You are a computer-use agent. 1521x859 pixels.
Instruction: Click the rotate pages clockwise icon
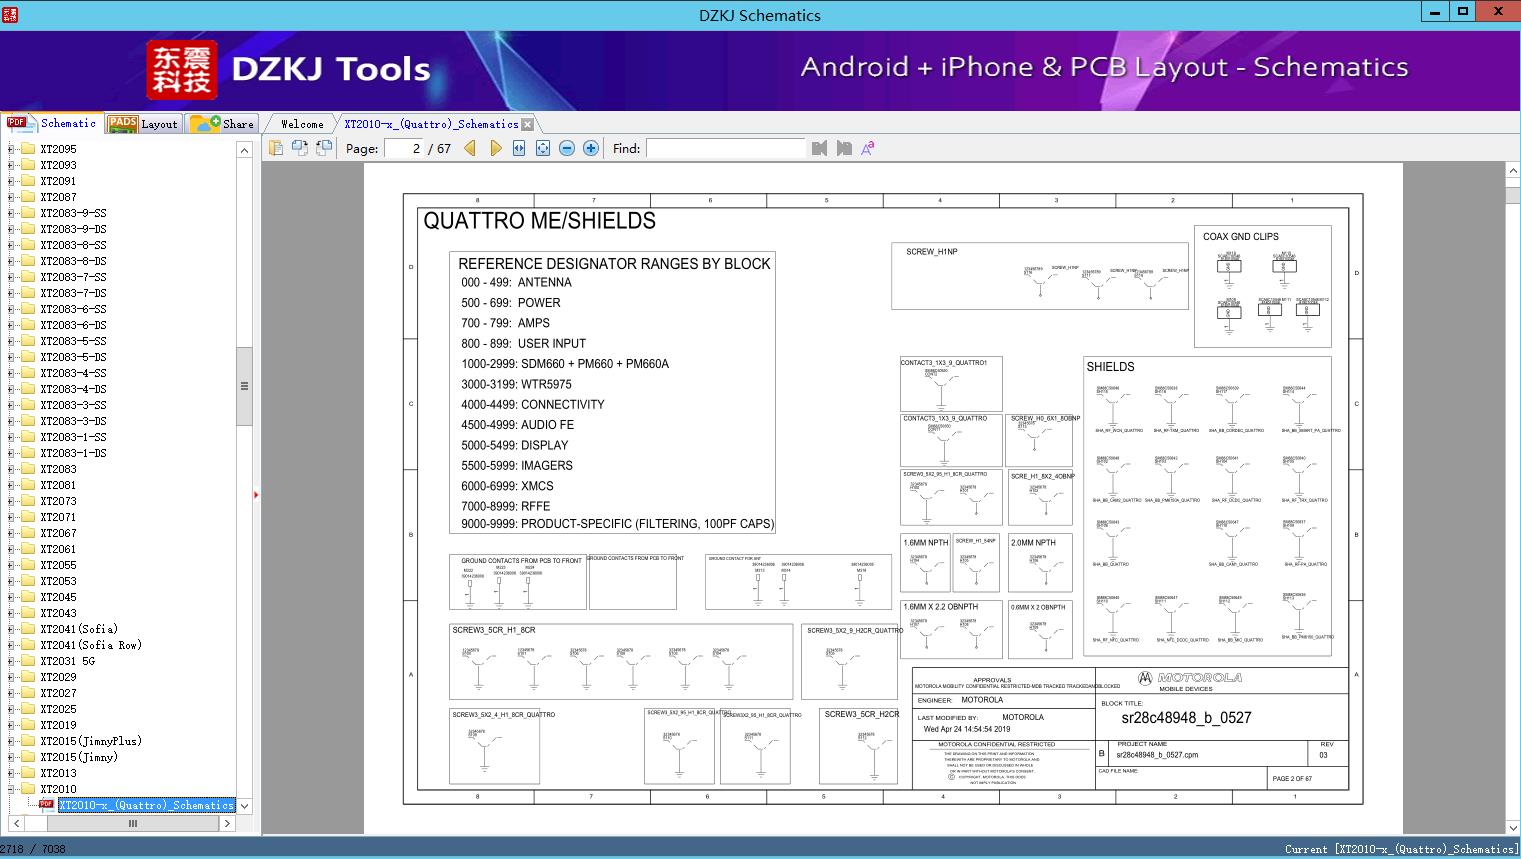coord(324,148)
